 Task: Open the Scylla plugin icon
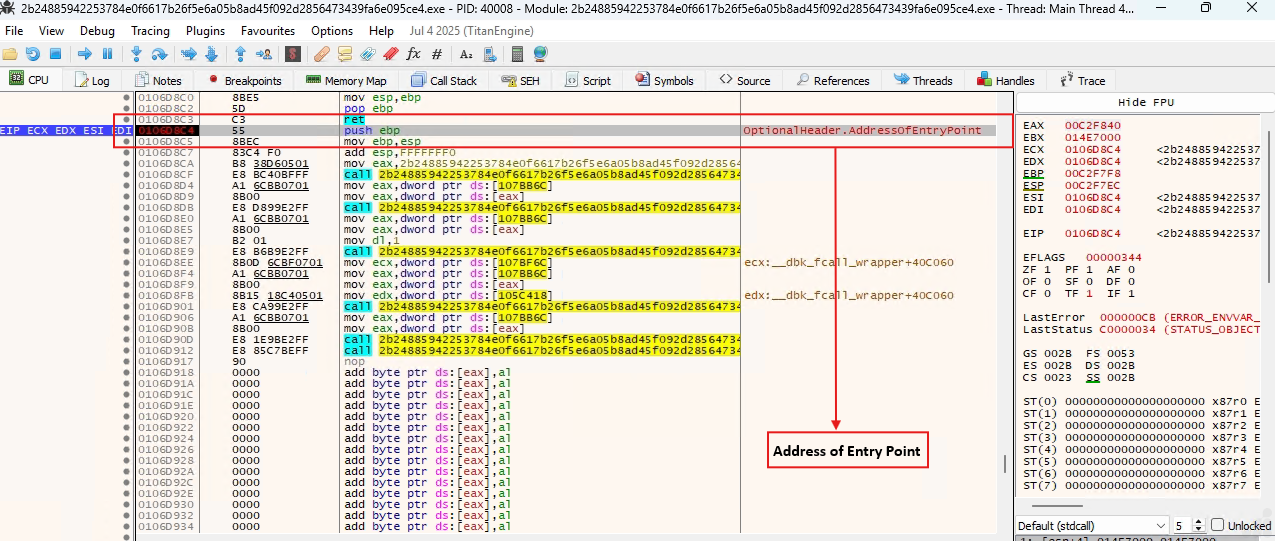tap(292, 53)
